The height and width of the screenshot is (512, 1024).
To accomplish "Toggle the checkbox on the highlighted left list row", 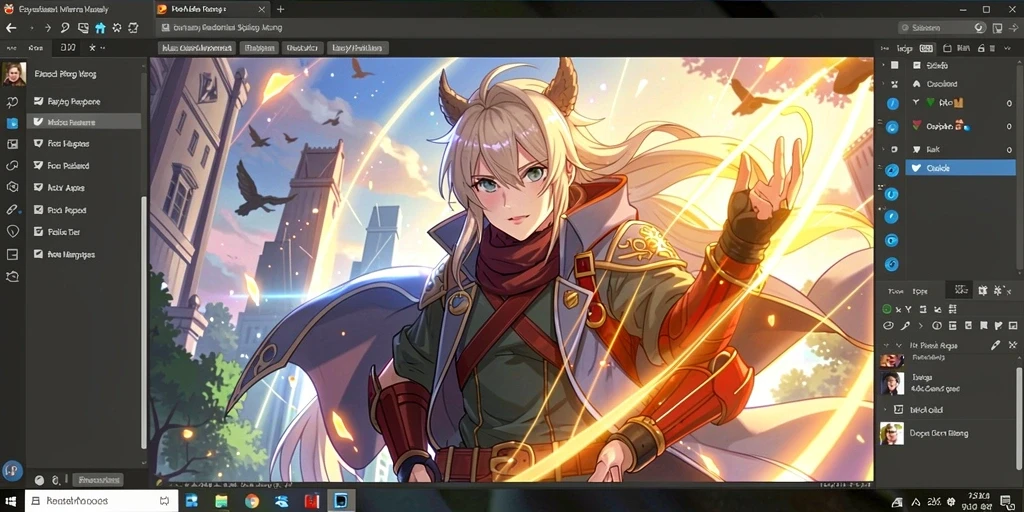I will pyautogui.click(x=38, y=122).
